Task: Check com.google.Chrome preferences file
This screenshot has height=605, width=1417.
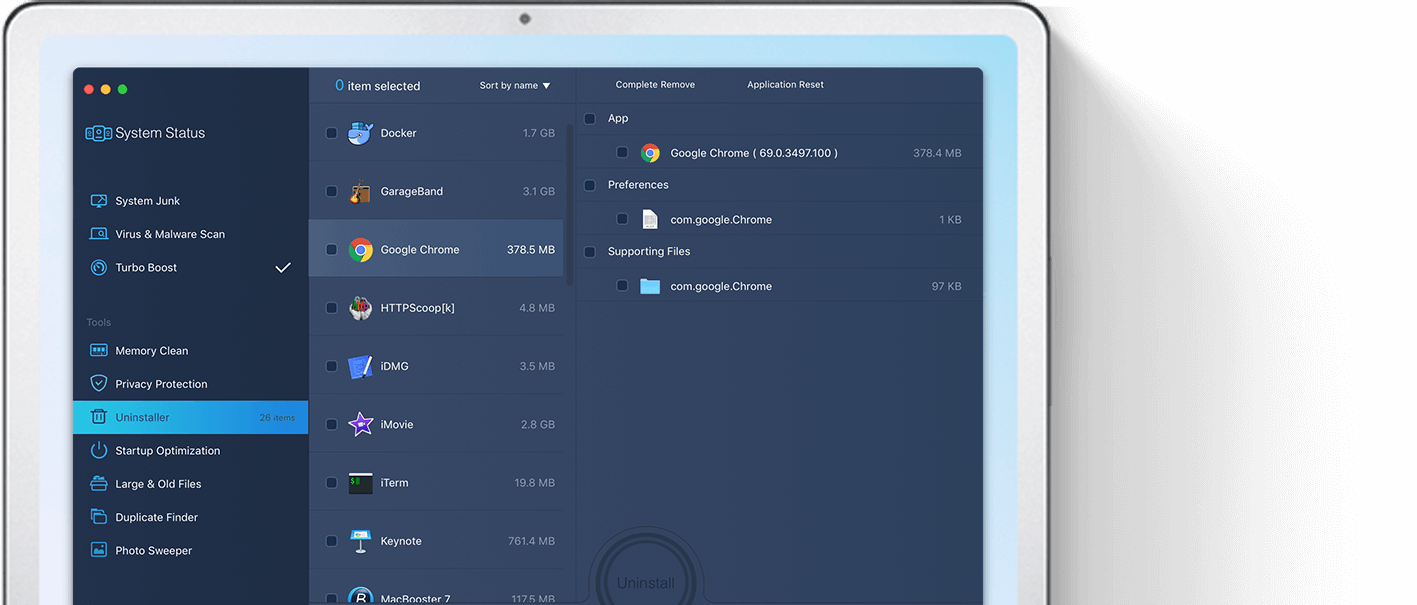Action: 622,219
